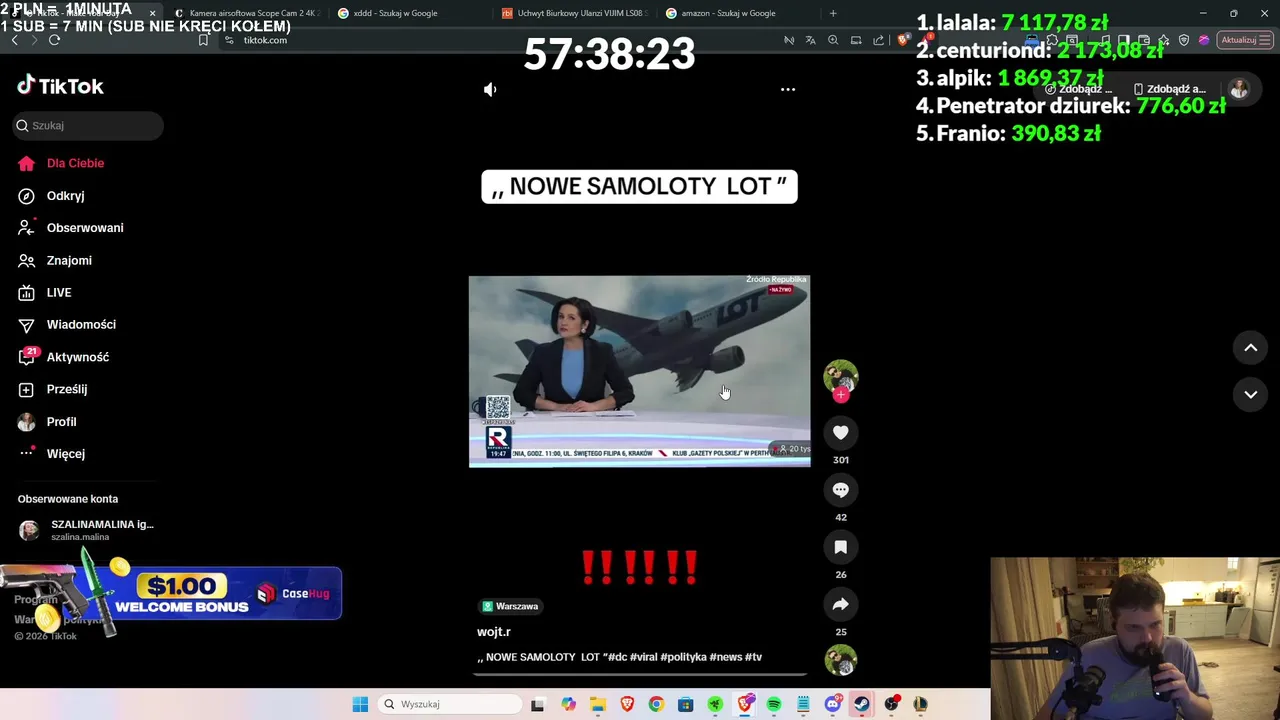
Task: Open Discord from the taskbar
Action: coord(832,704)
